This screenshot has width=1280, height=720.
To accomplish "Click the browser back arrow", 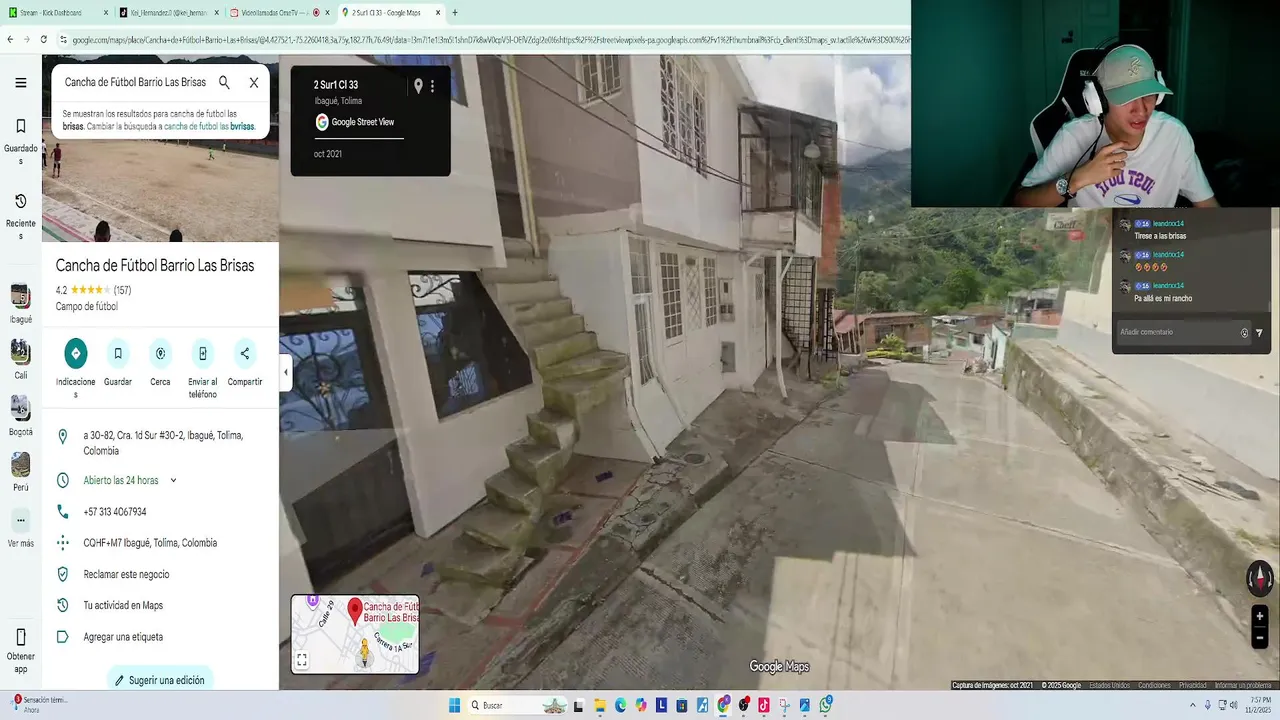I will [10, 39].
